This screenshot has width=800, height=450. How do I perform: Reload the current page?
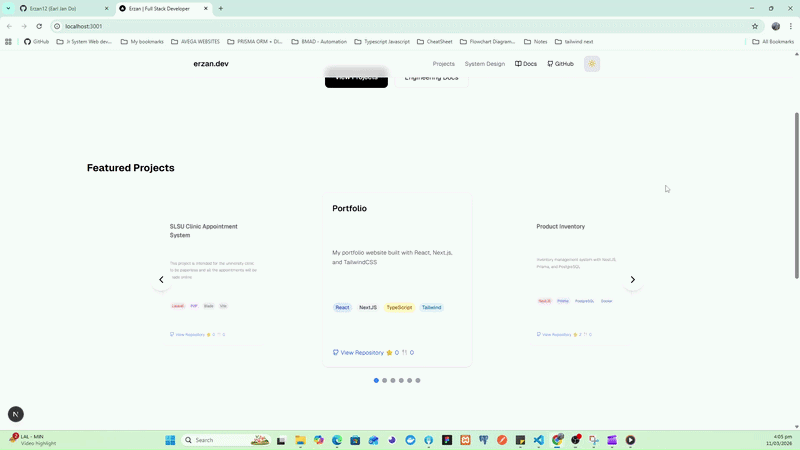(x=39, y=26)
